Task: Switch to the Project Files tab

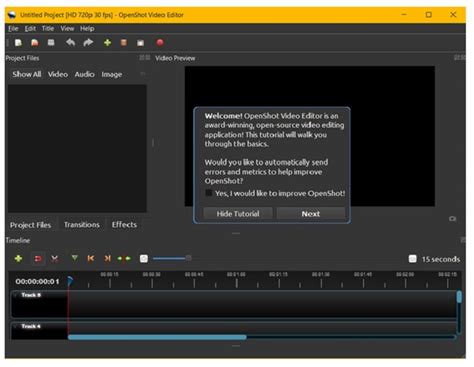Action: coord(30,225)
